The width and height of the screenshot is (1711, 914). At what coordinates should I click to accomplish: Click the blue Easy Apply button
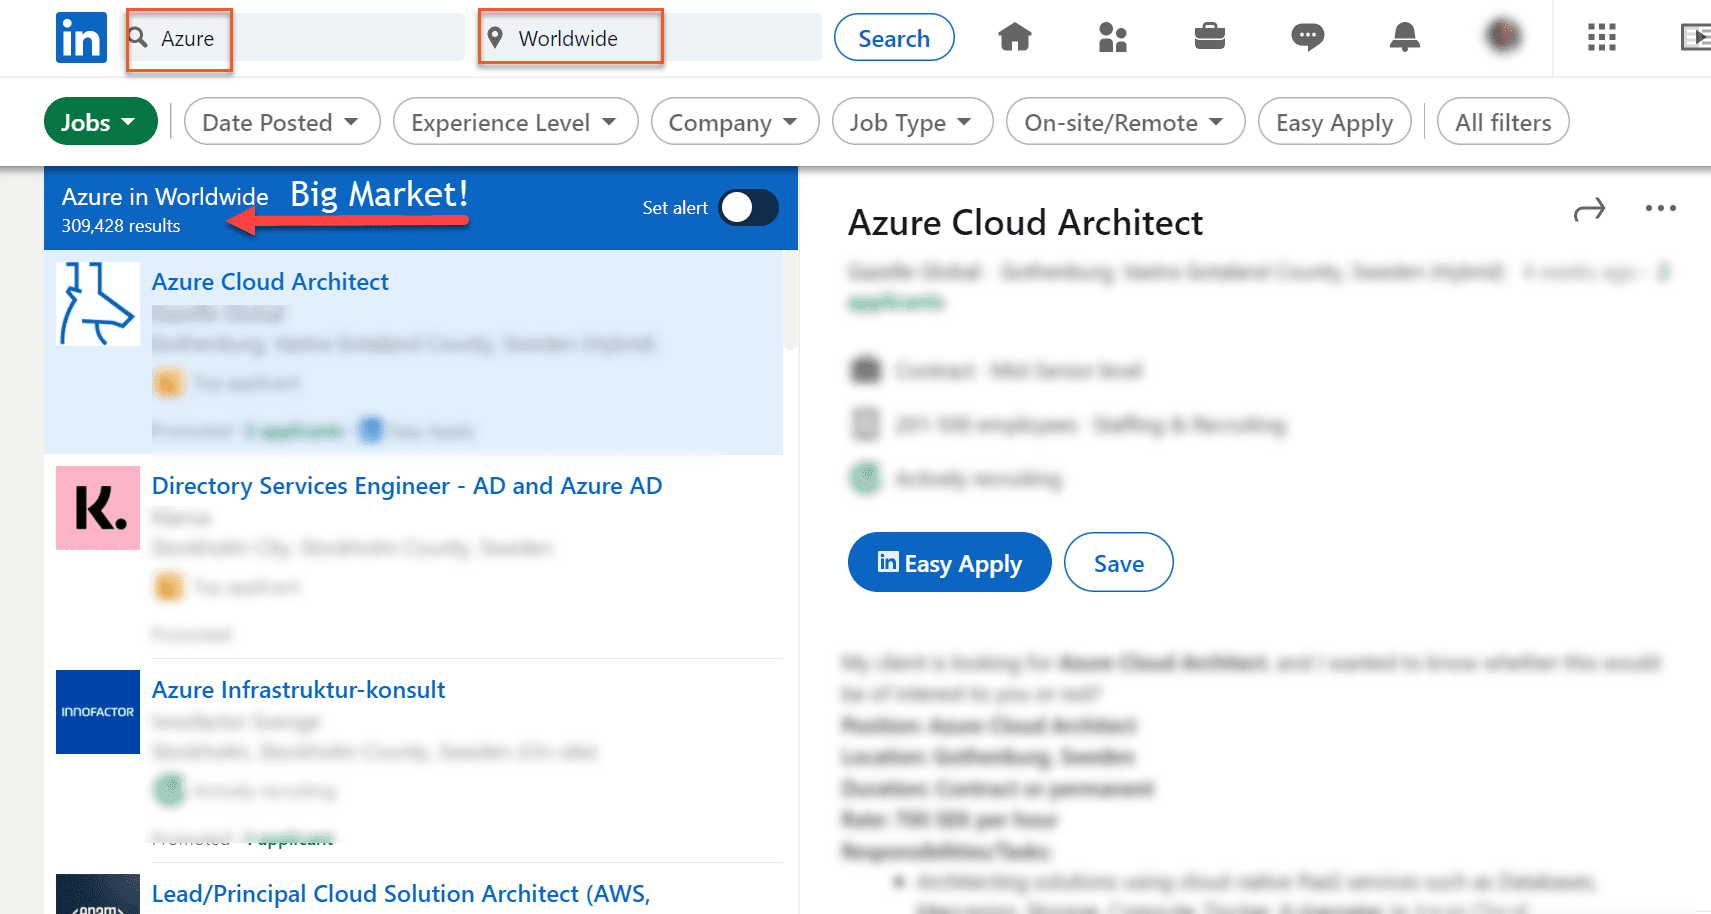pyautogui.click(x=949, y=562)
